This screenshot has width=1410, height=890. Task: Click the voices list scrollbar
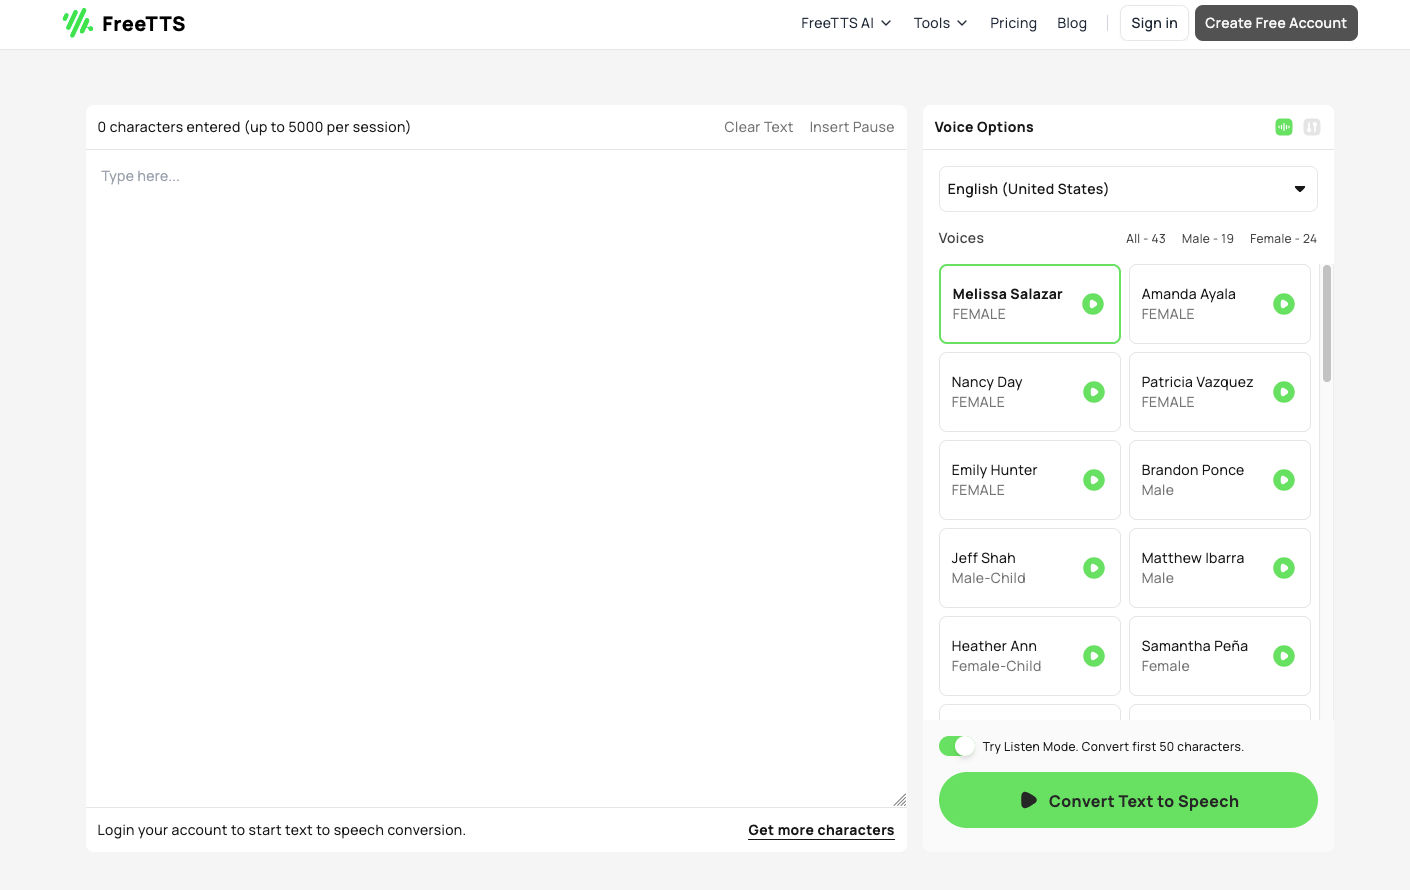click(1326, 323)
